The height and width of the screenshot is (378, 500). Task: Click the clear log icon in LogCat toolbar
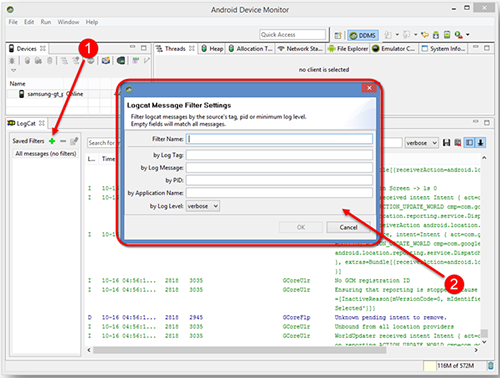click(x=458, y=143)
